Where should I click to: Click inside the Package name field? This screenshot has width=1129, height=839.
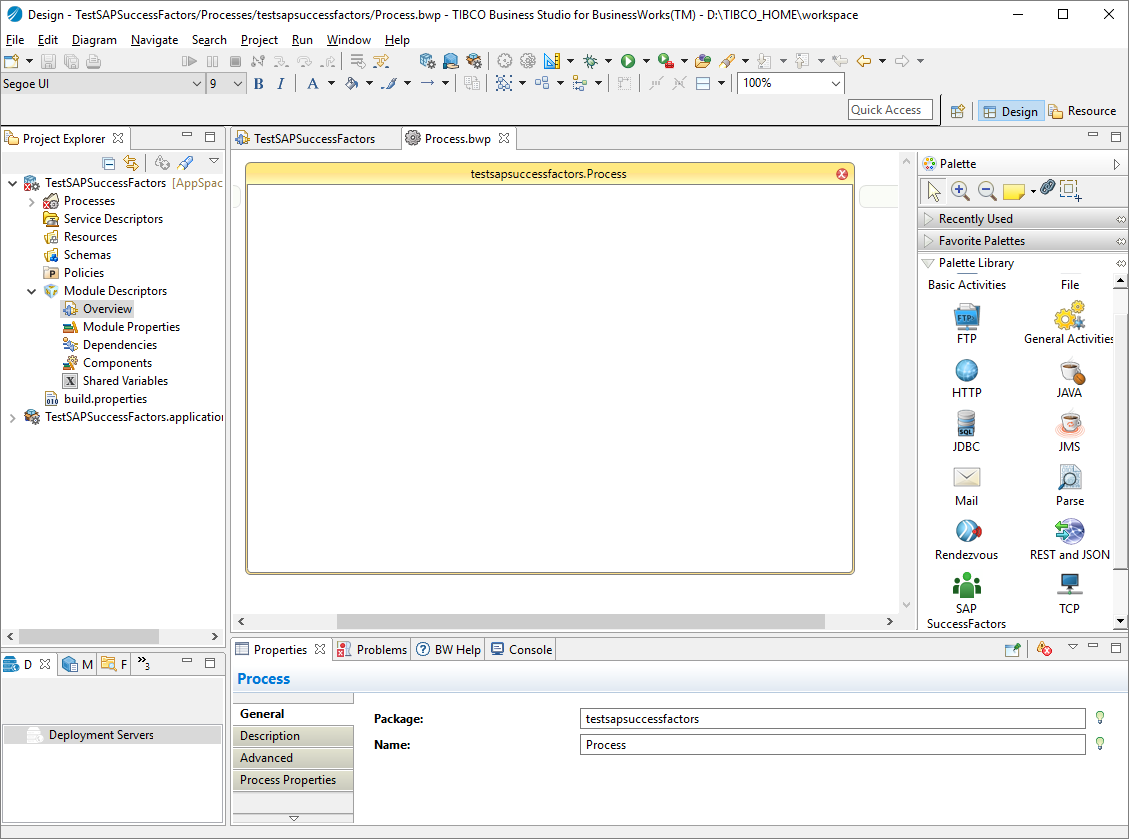coord(830,718)
